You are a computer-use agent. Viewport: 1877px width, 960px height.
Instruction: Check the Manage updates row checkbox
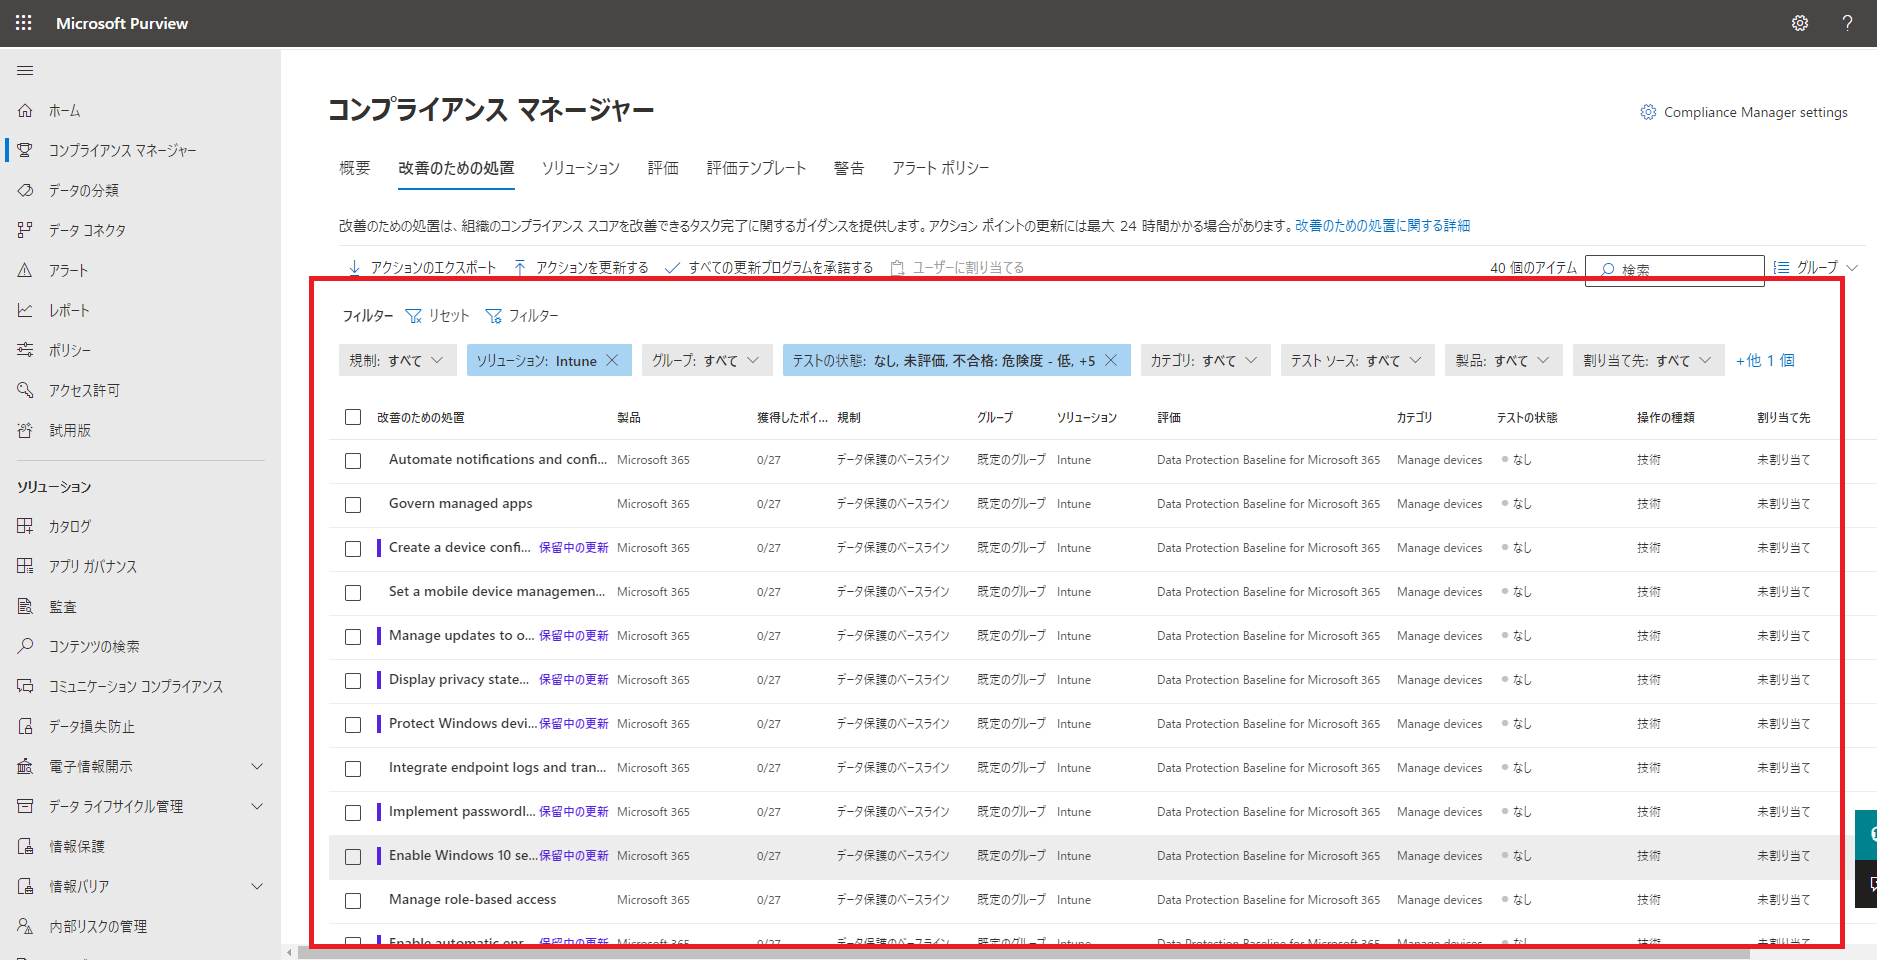coord(353,637)
